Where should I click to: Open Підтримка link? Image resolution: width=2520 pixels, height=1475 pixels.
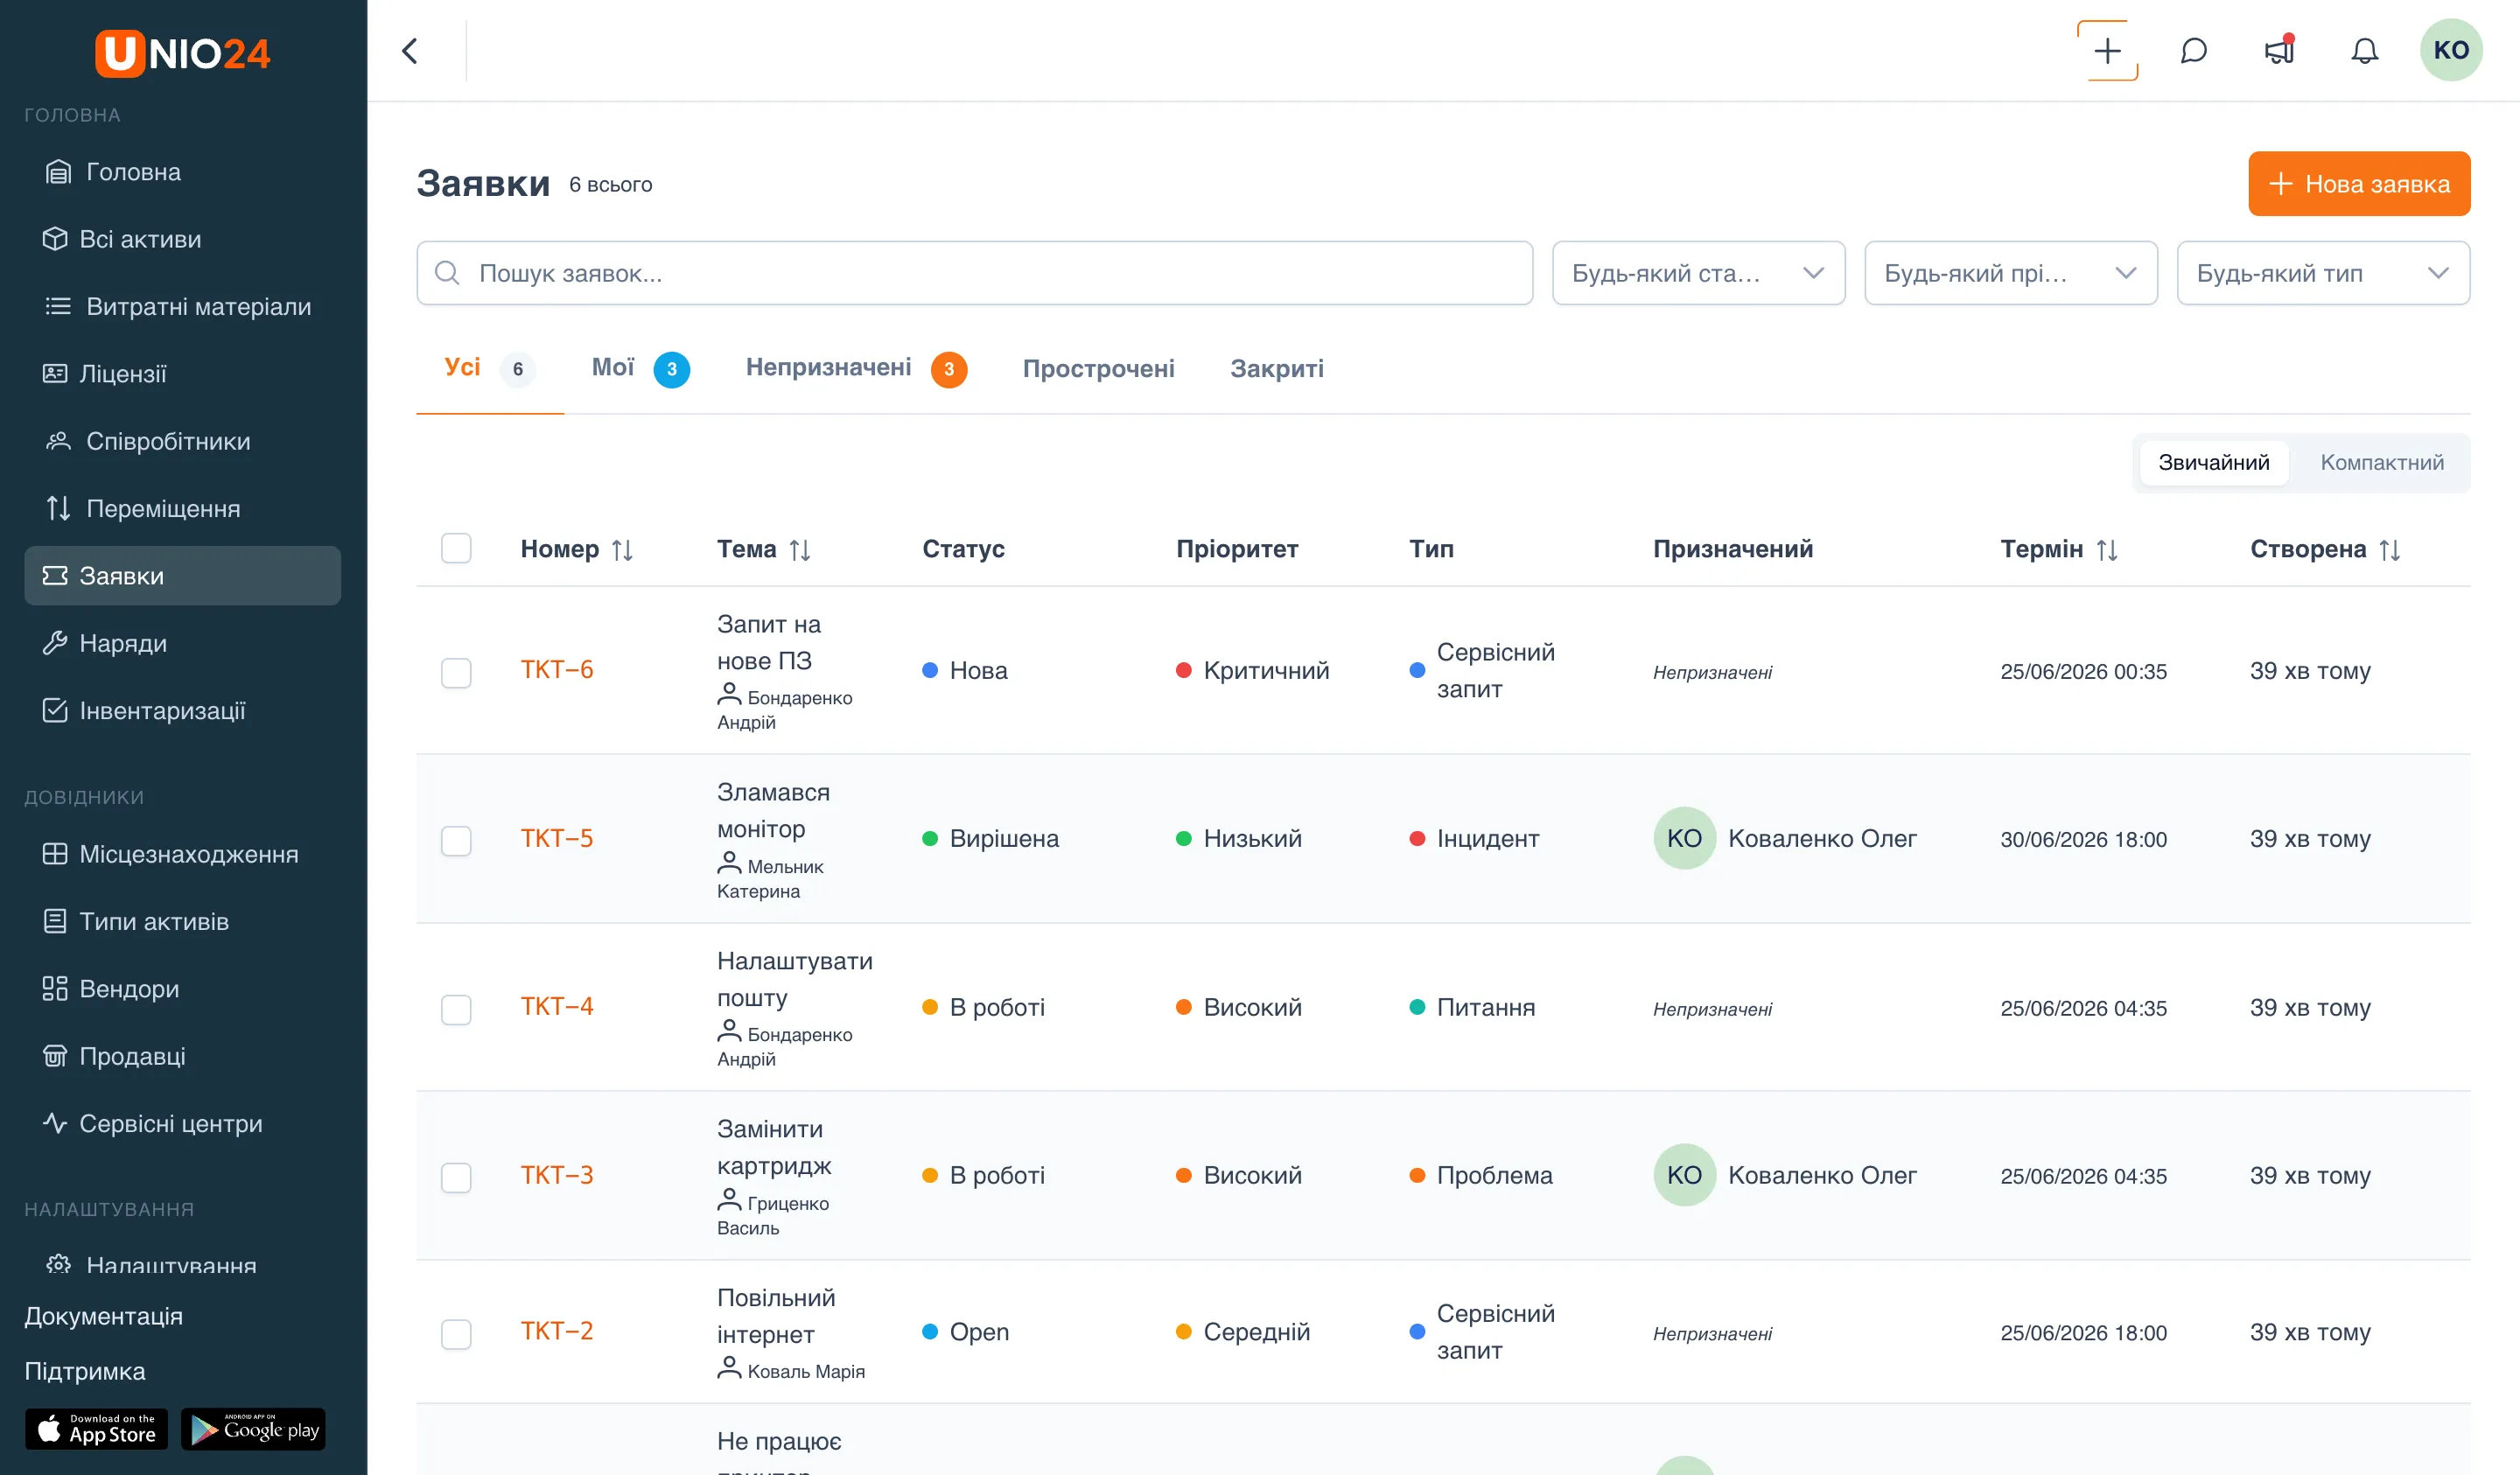pyautogui.click(x=85, y=1371)
